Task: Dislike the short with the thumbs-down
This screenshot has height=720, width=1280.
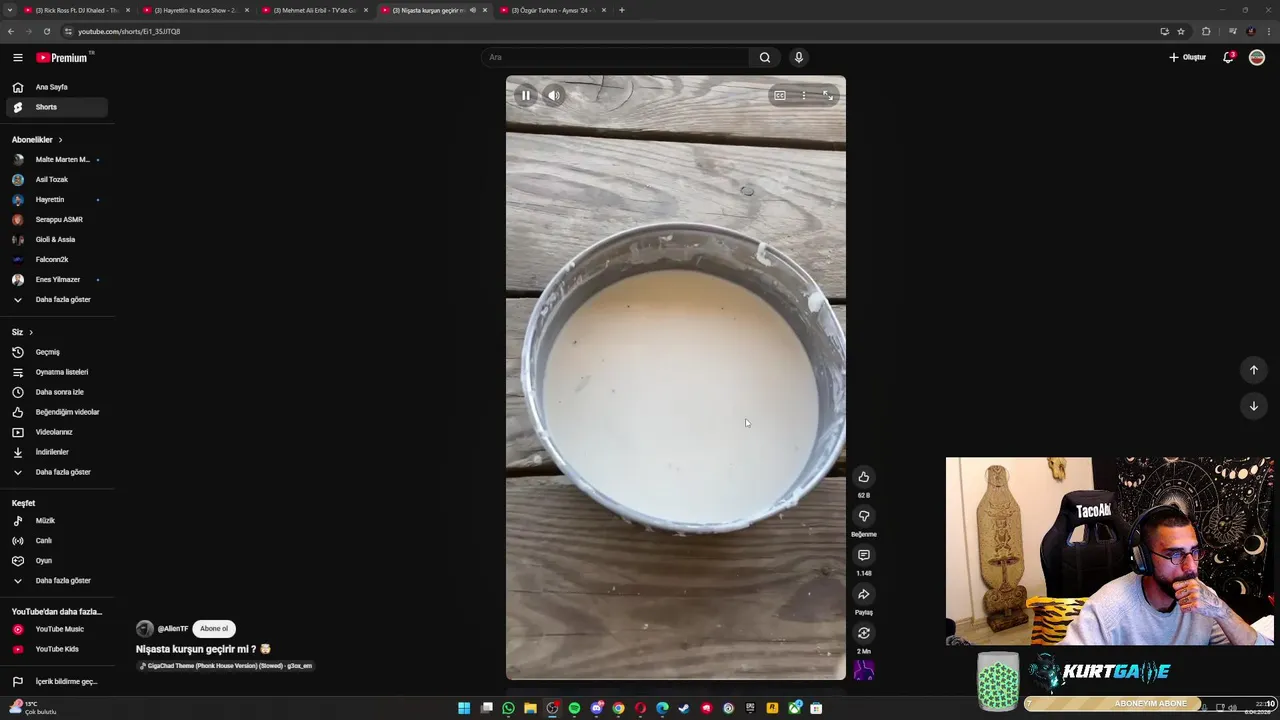Action: 864,516
